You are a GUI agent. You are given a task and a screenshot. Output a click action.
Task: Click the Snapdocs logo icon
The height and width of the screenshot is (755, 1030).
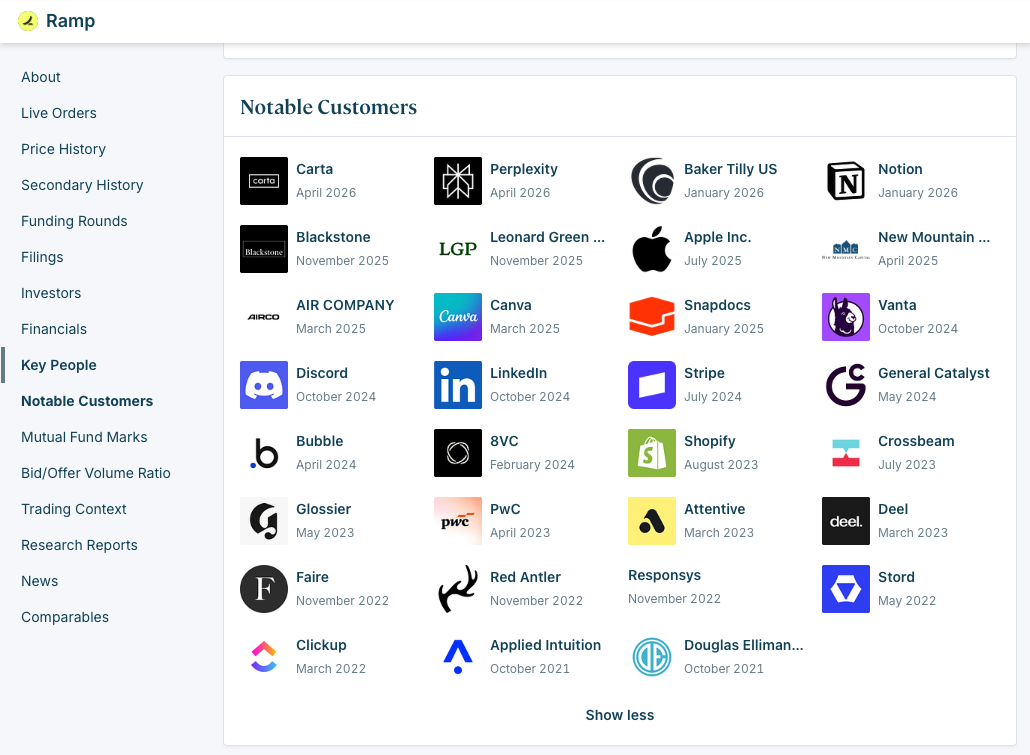point(652,317)
